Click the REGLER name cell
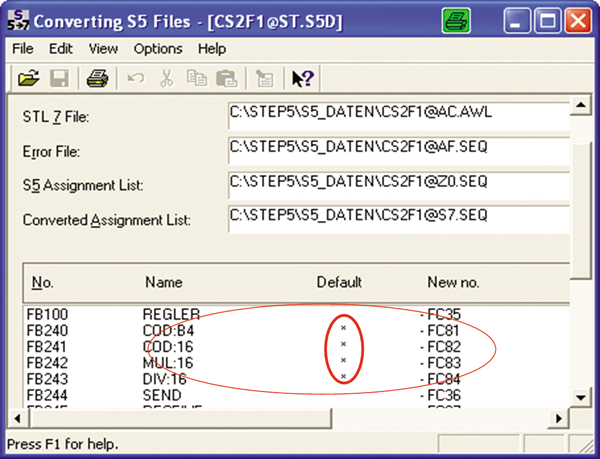Viewport: 600px width, 459px height. pyautogui.click(x=171, y=314)
